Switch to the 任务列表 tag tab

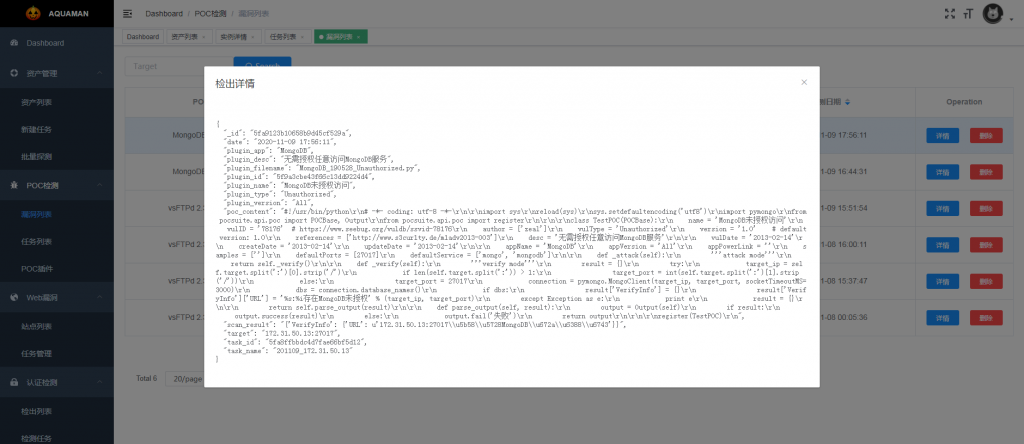[x=286, y=37]
